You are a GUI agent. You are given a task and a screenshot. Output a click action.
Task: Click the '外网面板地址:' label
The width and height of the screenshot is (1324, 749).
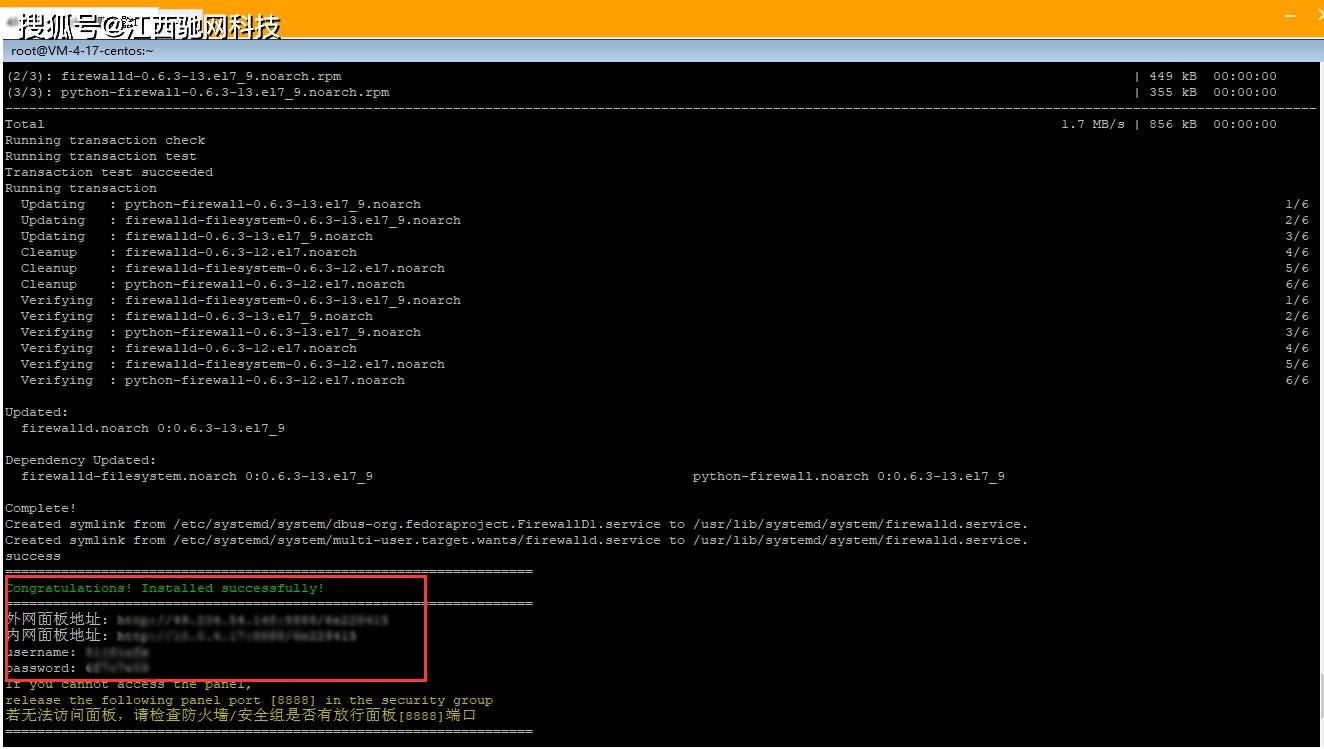57,620
